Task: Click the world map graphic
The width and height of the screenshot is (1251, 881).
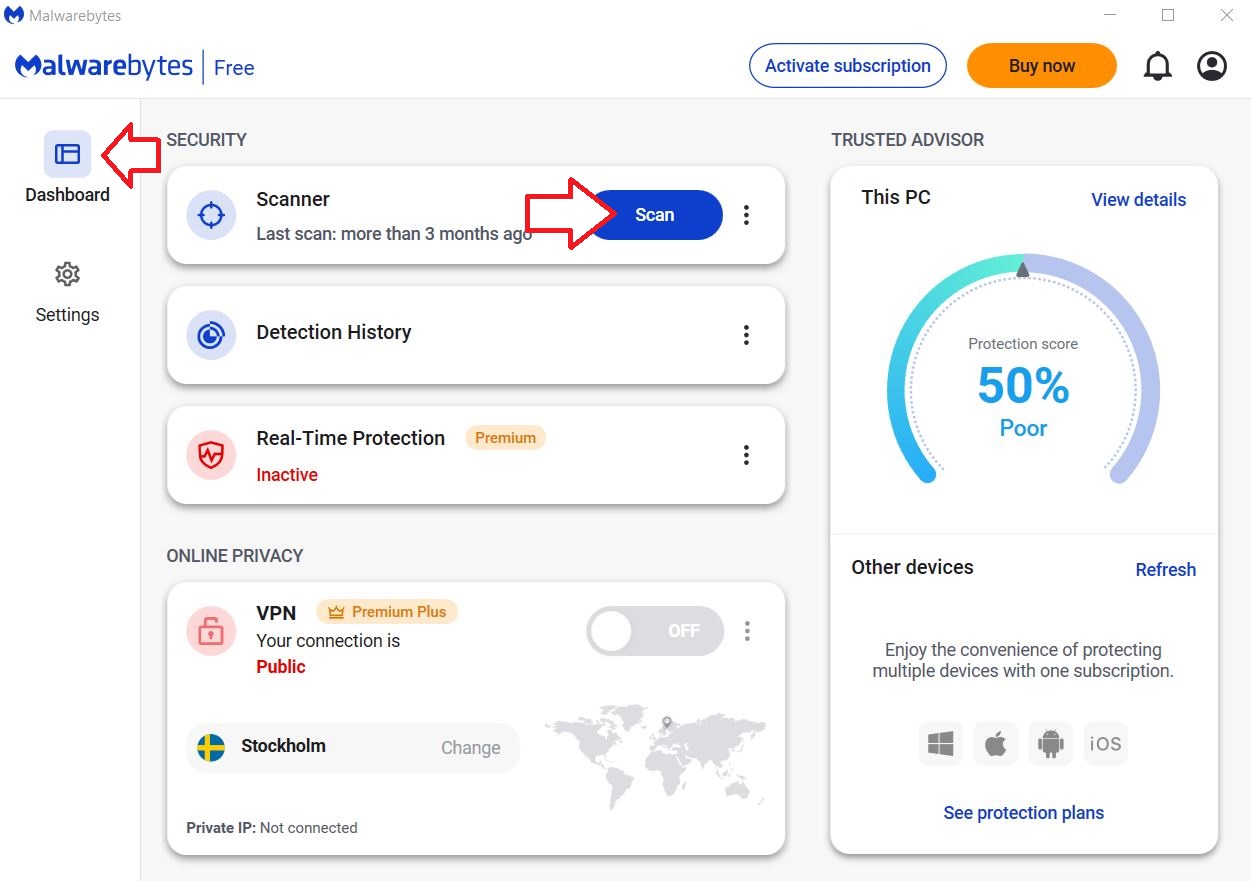Action: click(x=656, y=757)
